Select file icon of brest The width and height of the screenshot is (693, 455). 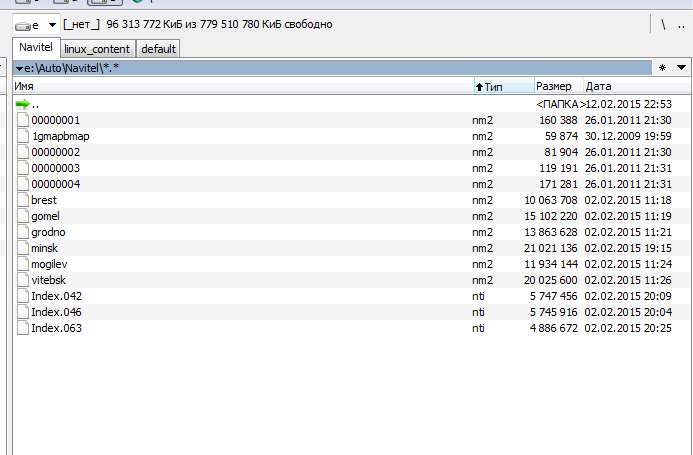click(x=23, y=200)
